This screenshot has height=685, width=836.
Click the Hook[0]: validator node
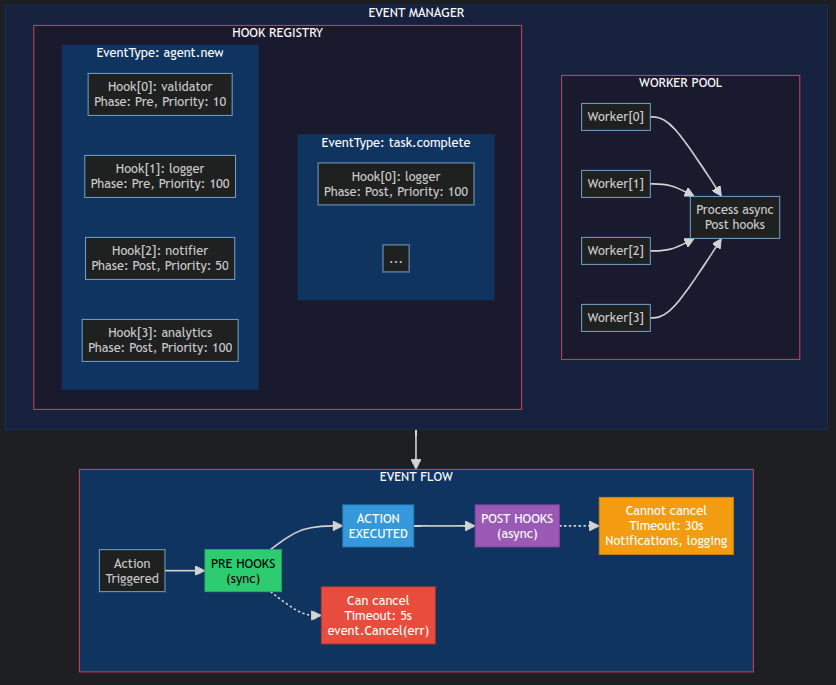160,94
